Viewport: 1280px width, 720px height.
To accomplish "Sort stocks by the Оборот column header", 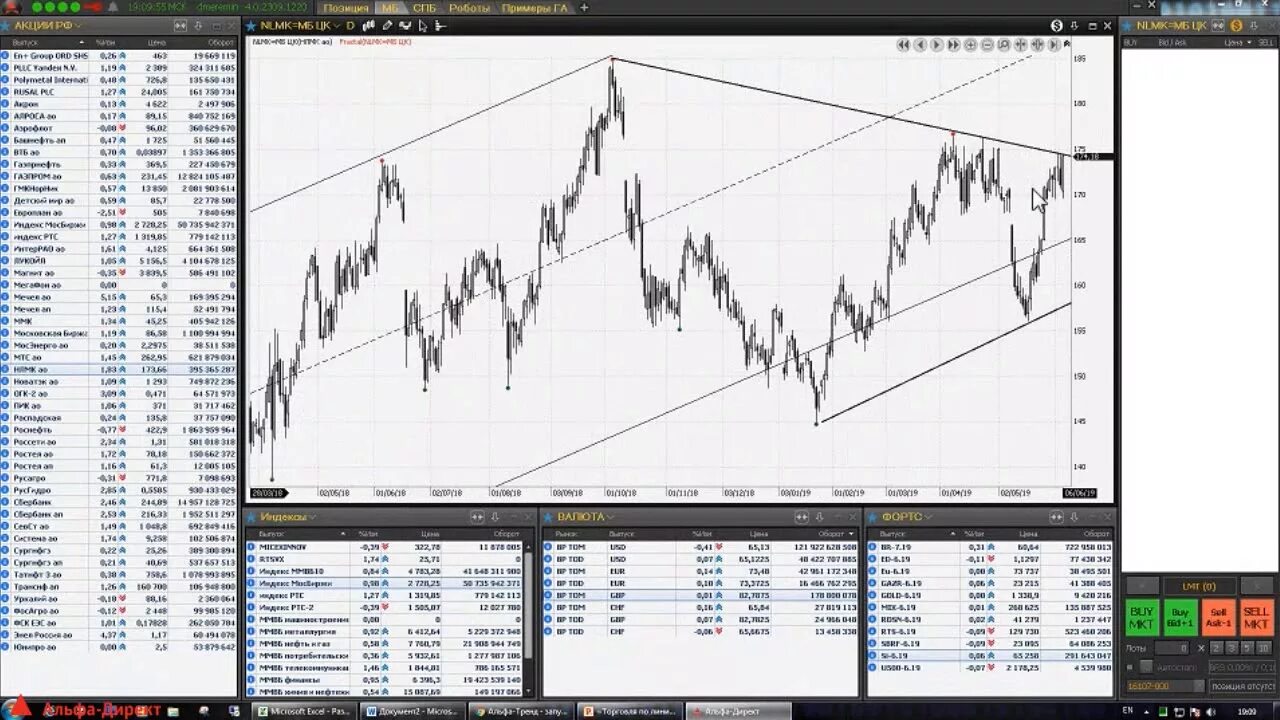I will 221,43.
